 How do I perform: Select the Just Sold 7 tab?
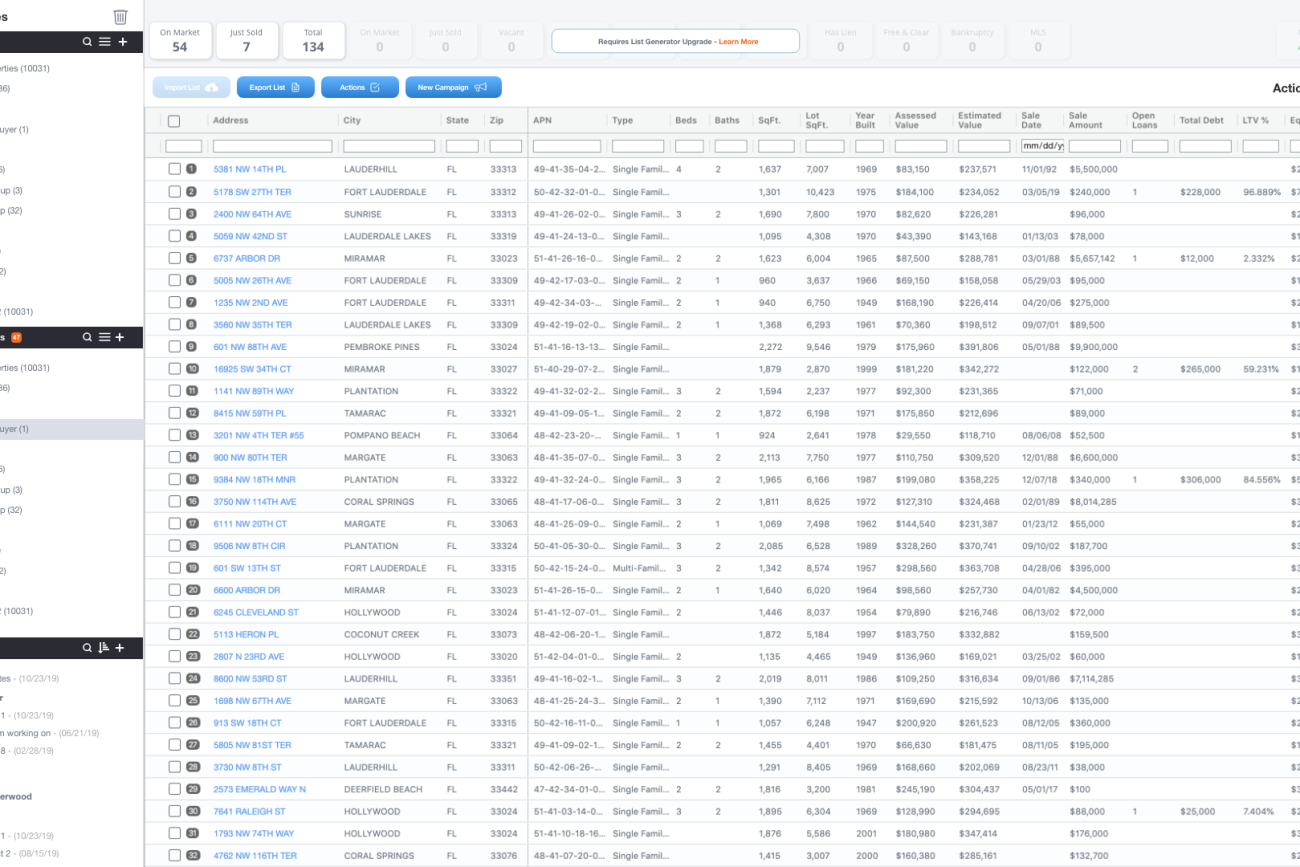246,41
